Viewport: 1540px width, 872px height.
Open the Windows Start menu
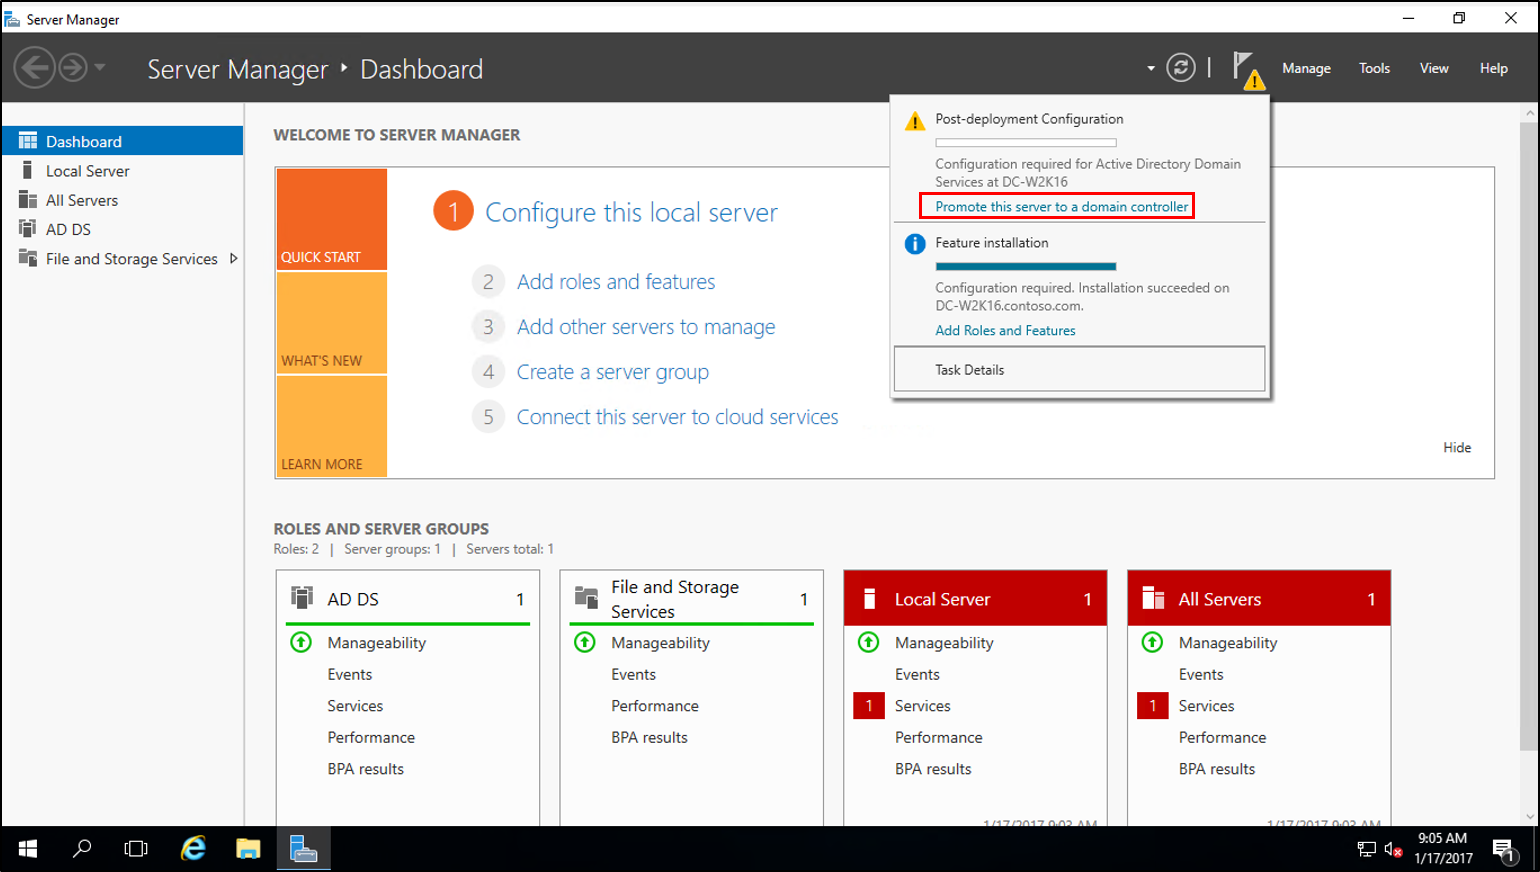(25, 848)
